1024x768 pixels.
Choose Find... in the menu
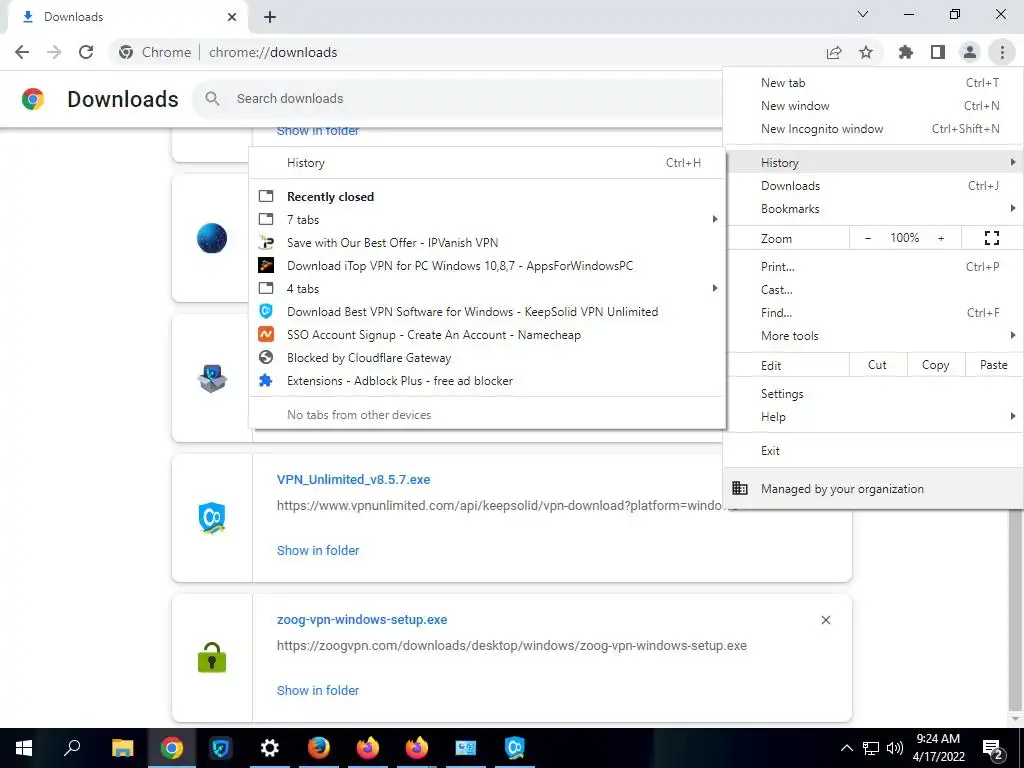[873, 313]
